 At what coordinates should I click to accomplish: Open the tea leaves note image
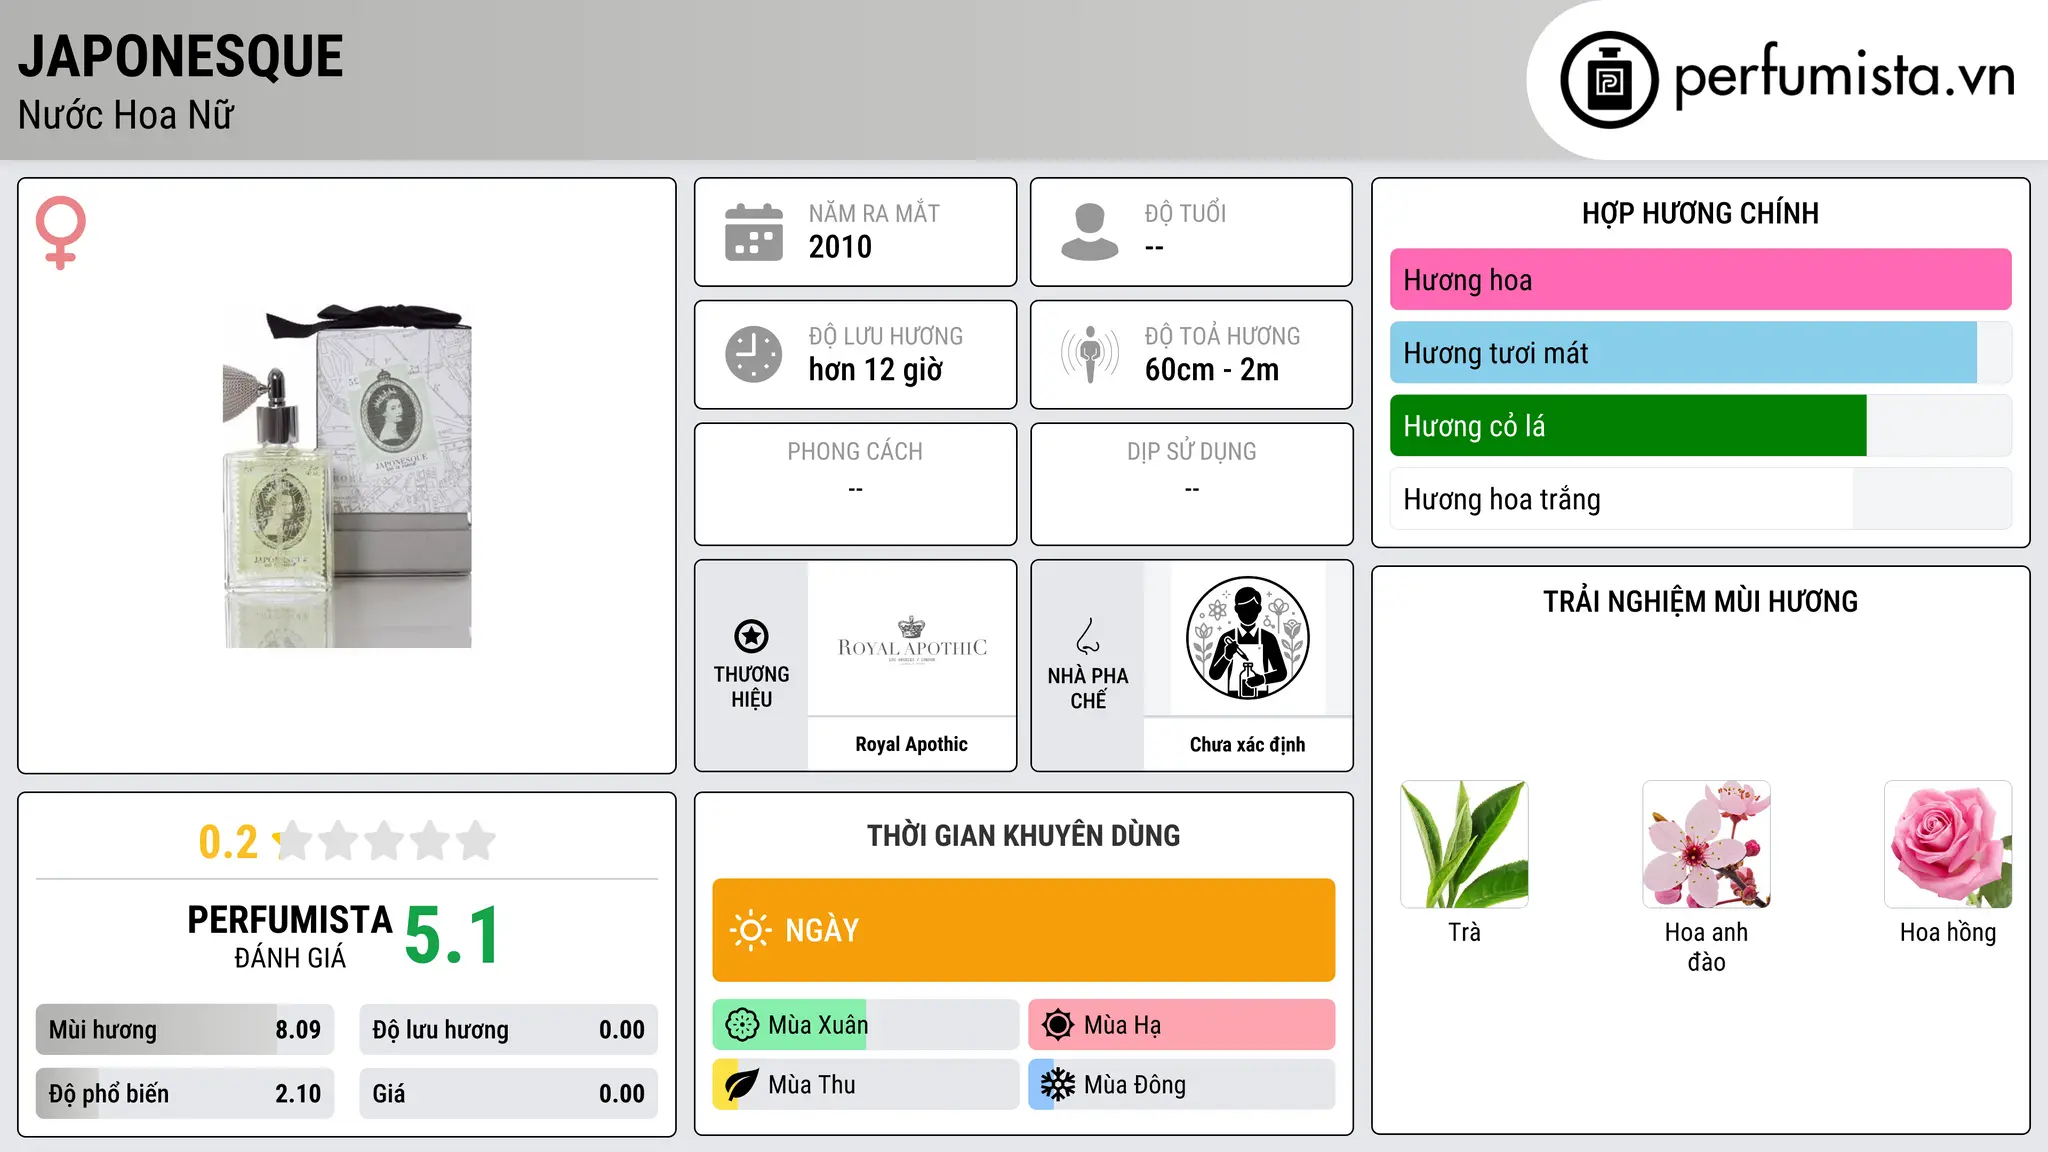pos(1464,845)
